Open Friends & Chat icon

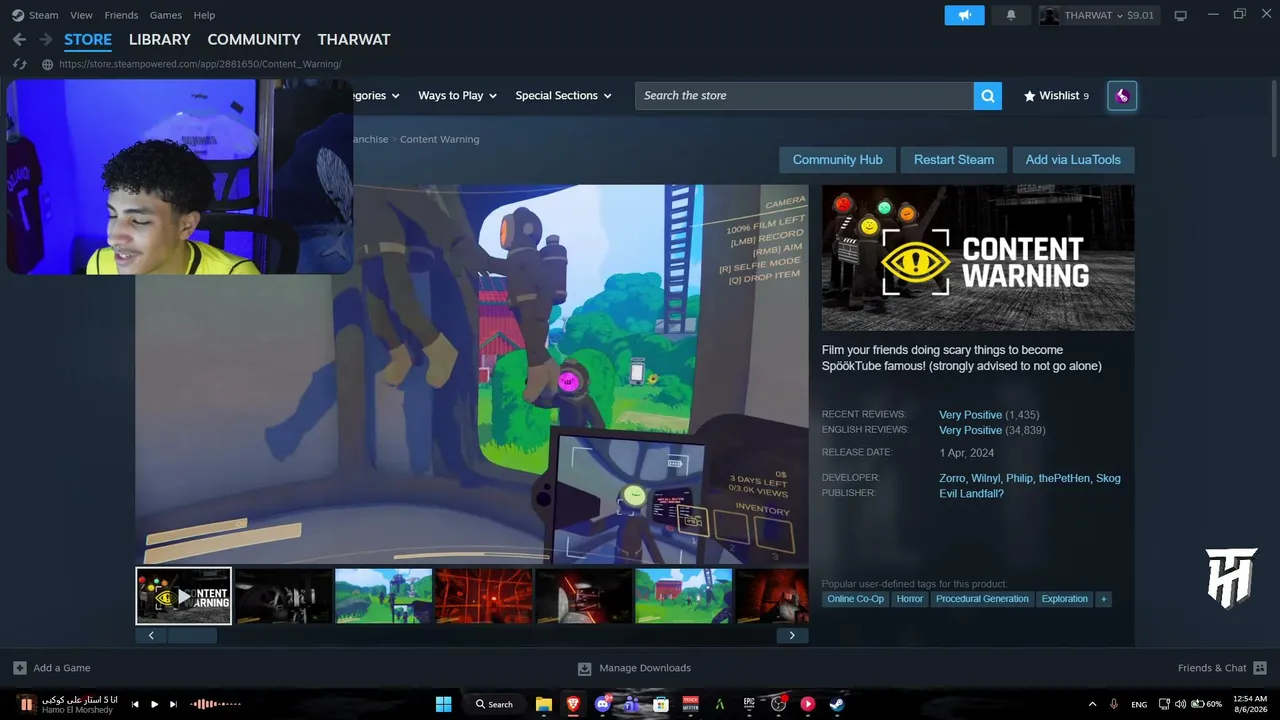click(1260, 668)
